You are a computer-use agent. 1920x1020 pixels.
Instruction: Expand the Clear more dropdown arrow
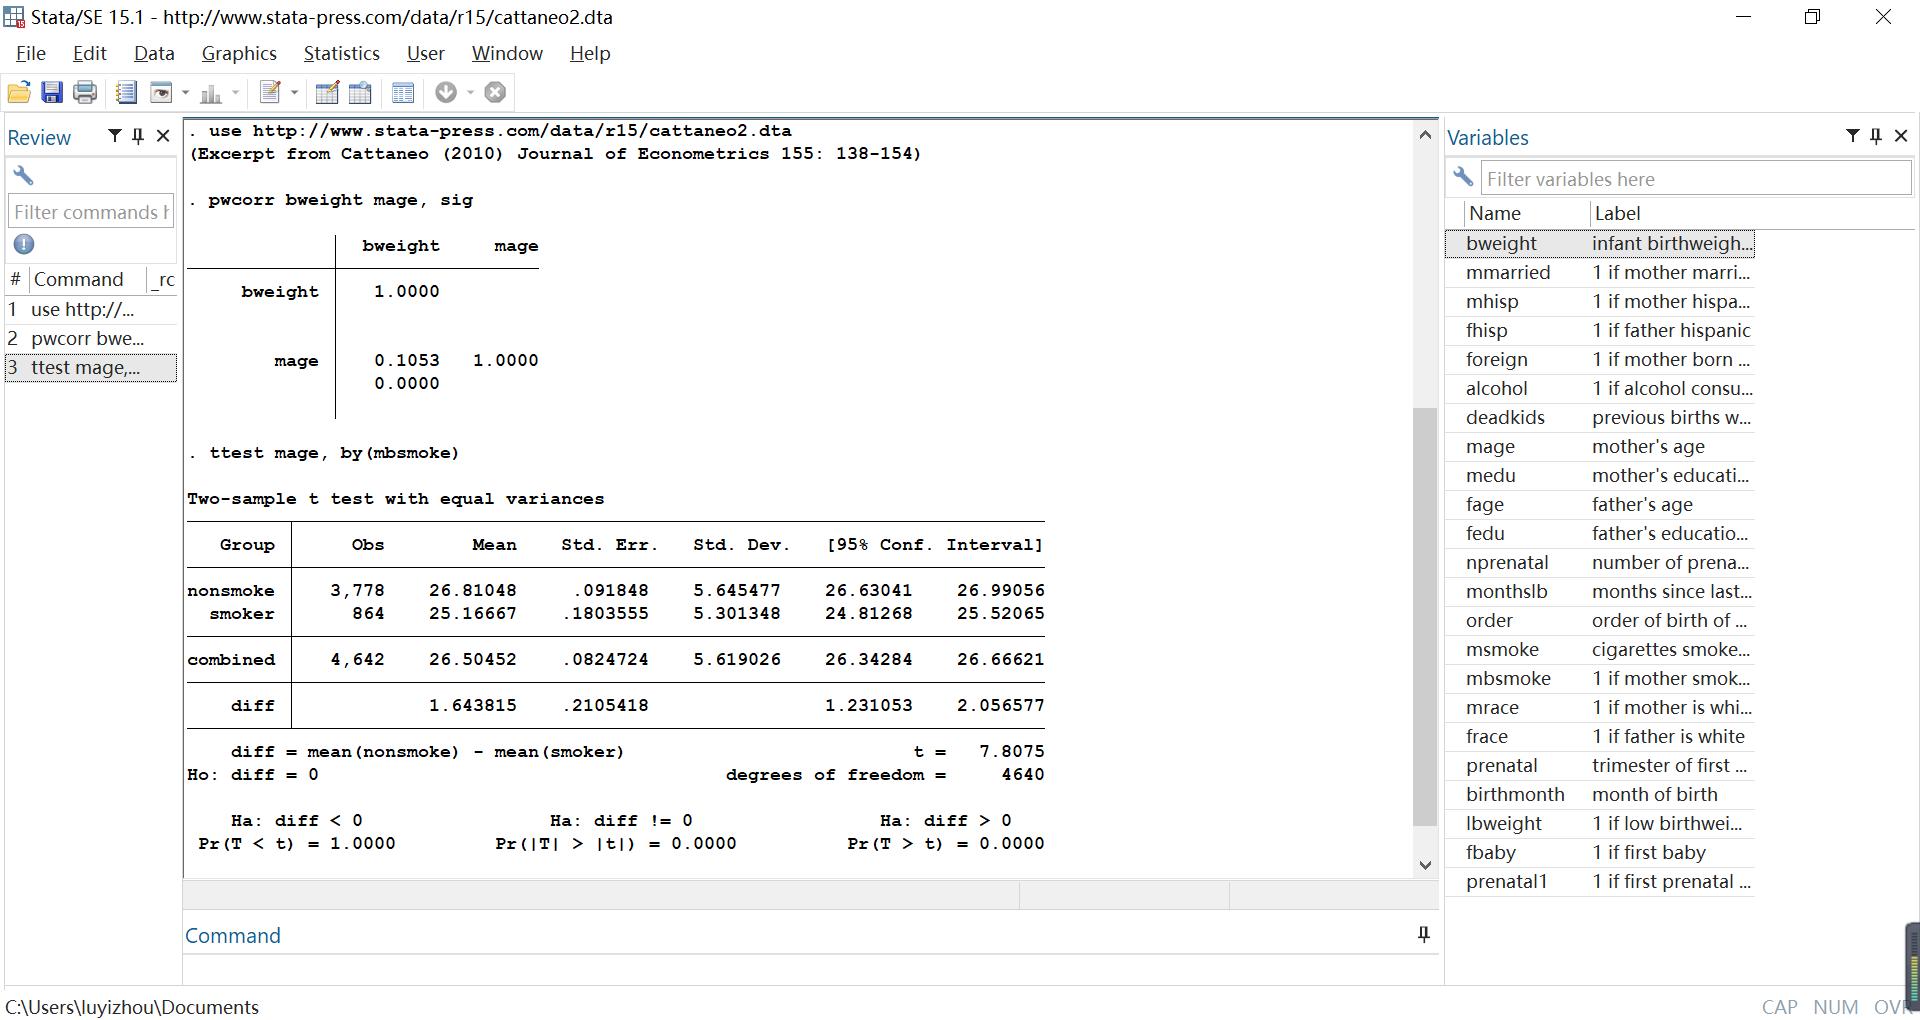coord(470,93)
